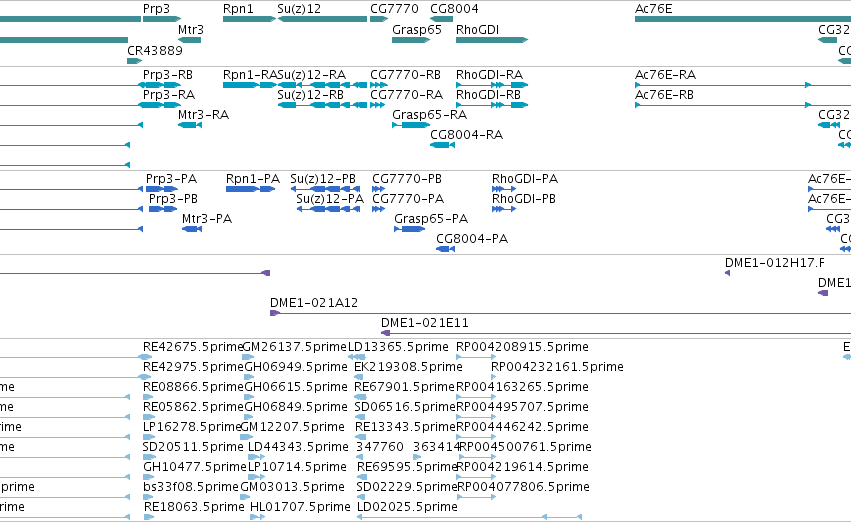Select the SD0651 6.5prime EST
Image resolution: width=851 pixels, height=522 pixels.
360,417
